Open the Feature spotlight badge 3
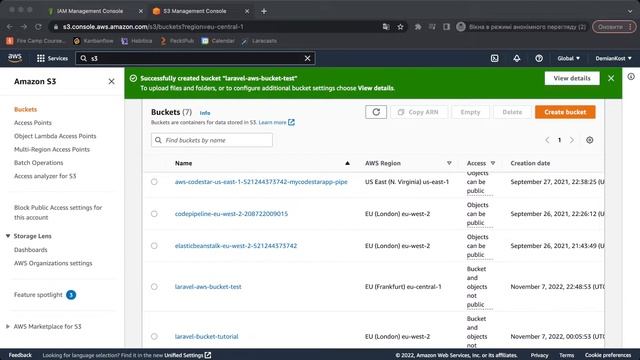The width and height of the screenshot is (640, 360). click(71, 295)
